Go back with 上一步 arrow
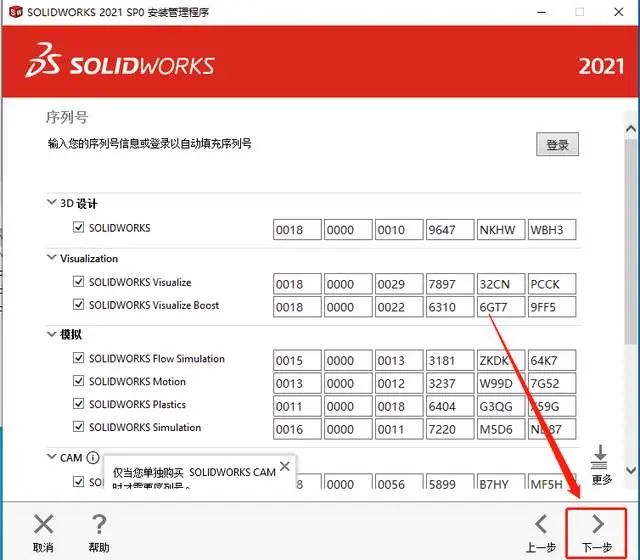This screenshot has width=640, height=560. [x=541, y=524]
